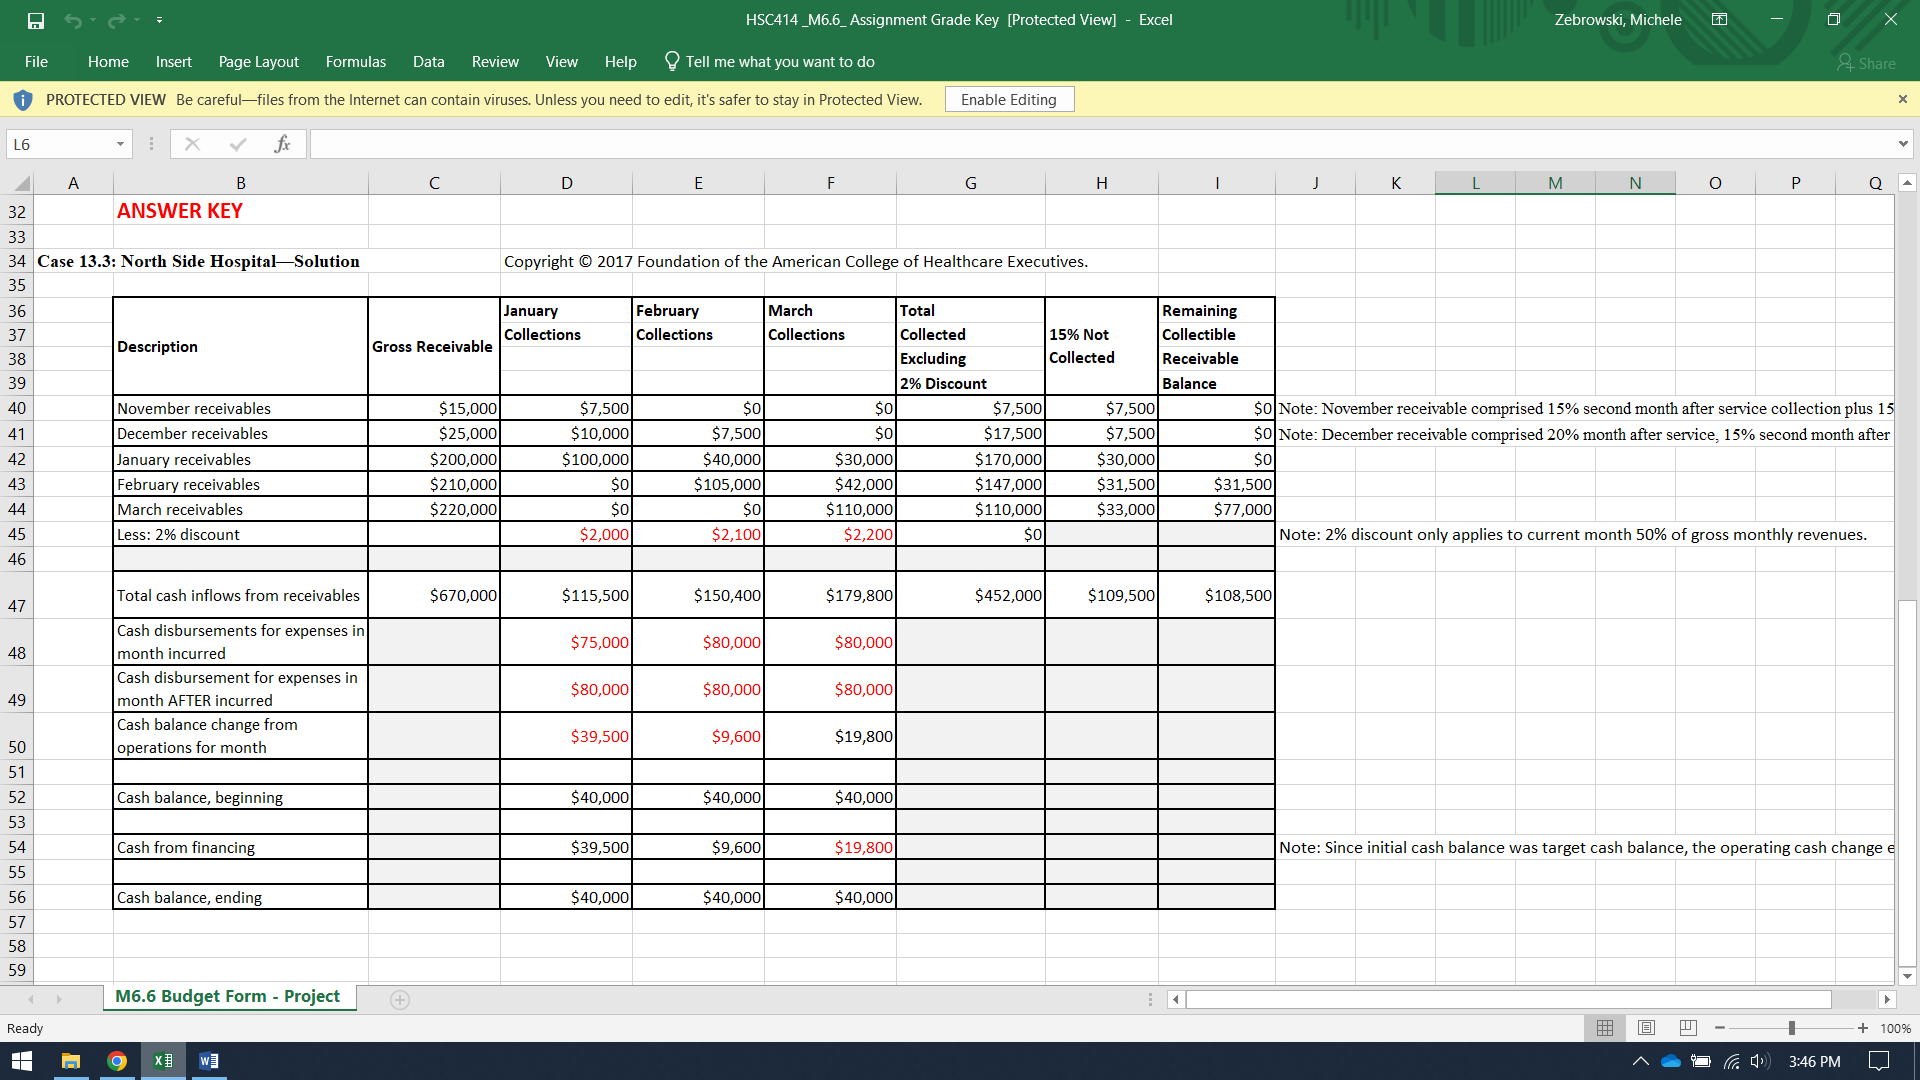Open File Explorer from taskbar
Viewport: 1920px width, 1080px height.
pos(70,1061)
